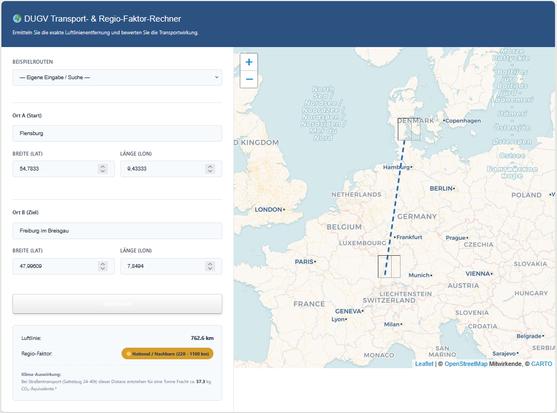This screenshot has height=413, width=557.
Task: Adjust Ort B latitude with stepper arrows
Action: click(103, 266)
